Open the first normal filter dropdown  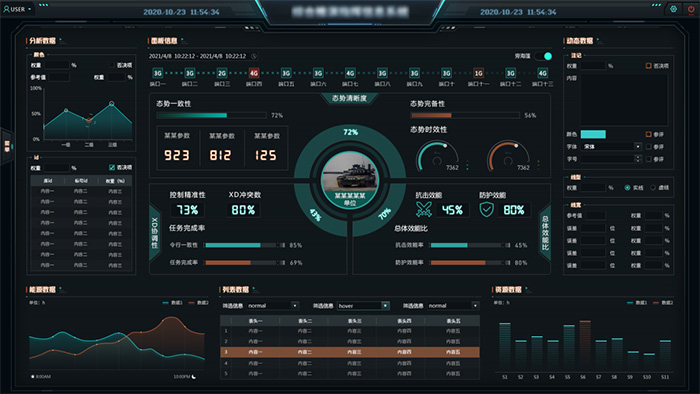point(273,306)
